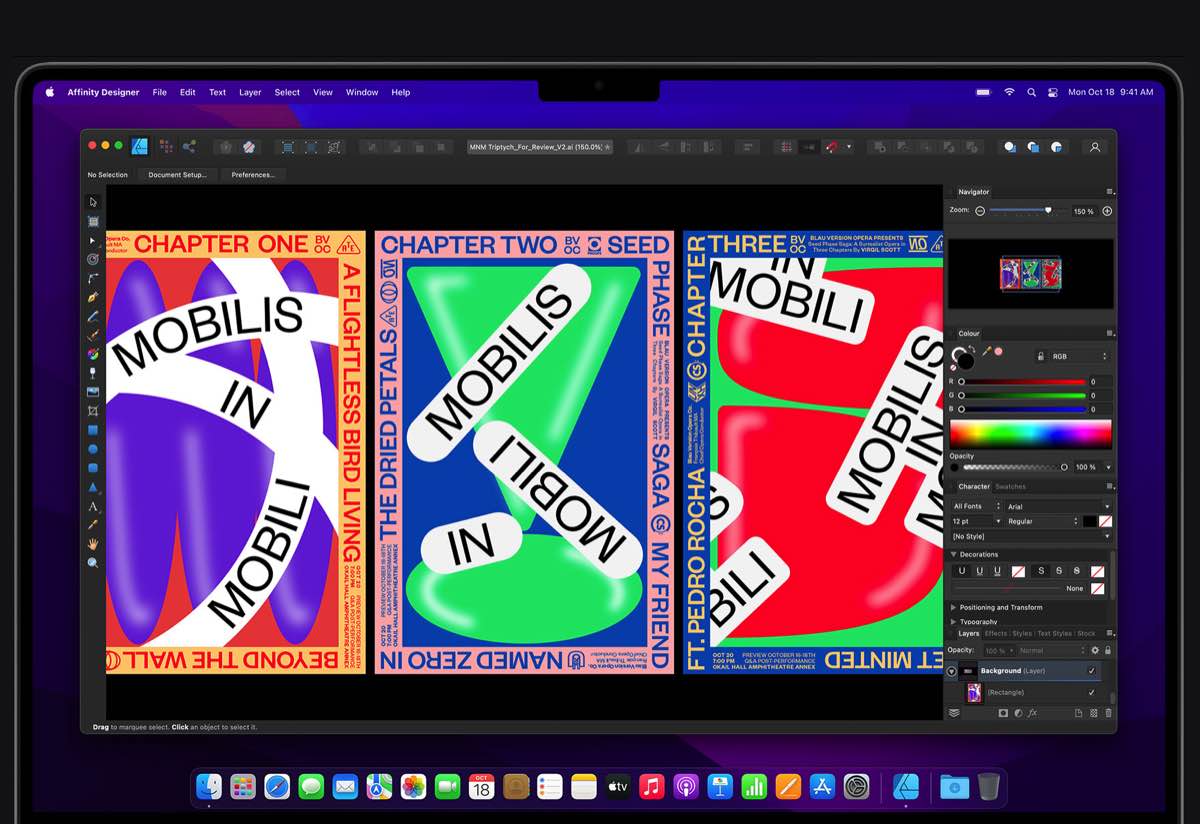Click zoom out minus in Navigator
1200x824 pixels.
click(980, 211)
